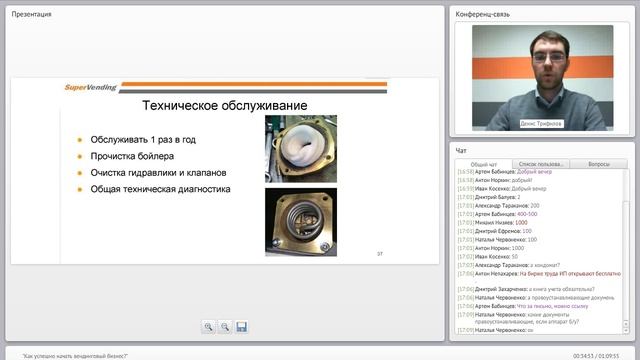Click the message from Дмитрий Балуев: 2
This screenshot has width=640, height=360.
pyautogui.click(x=489, y=197)
